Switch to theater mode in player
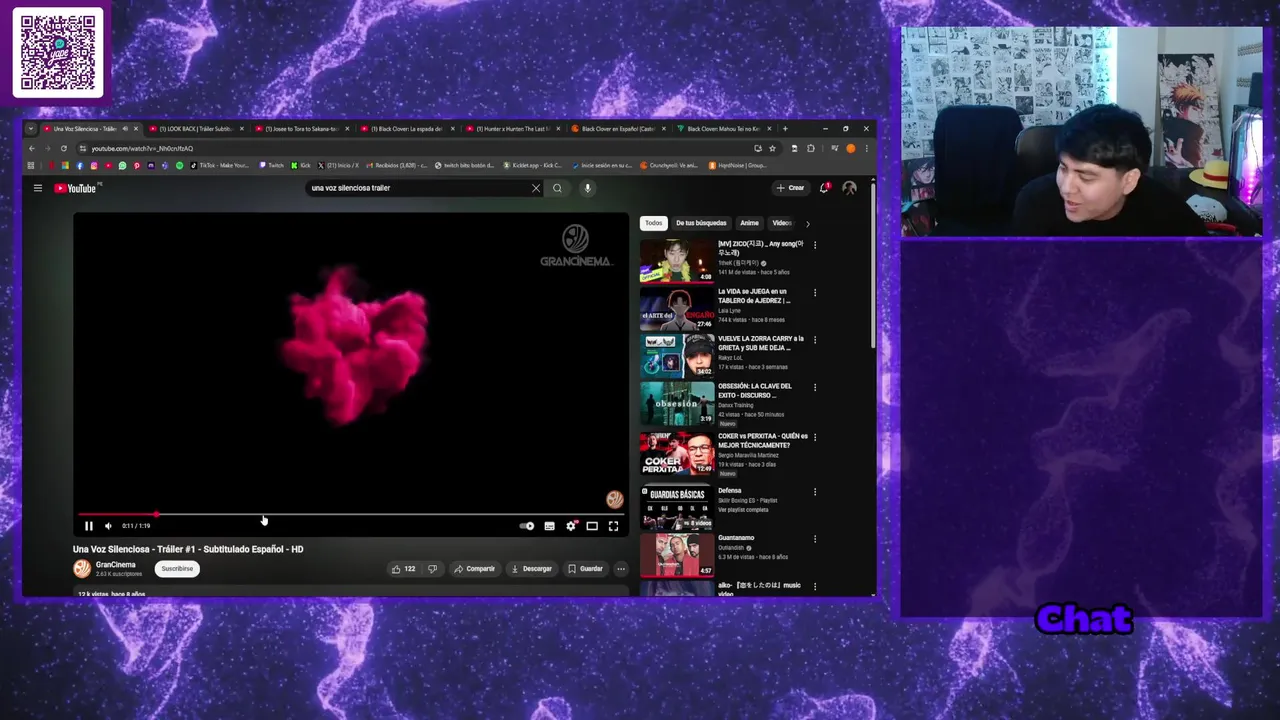This screenshot has width=1280, height=720. coord(592,526)
